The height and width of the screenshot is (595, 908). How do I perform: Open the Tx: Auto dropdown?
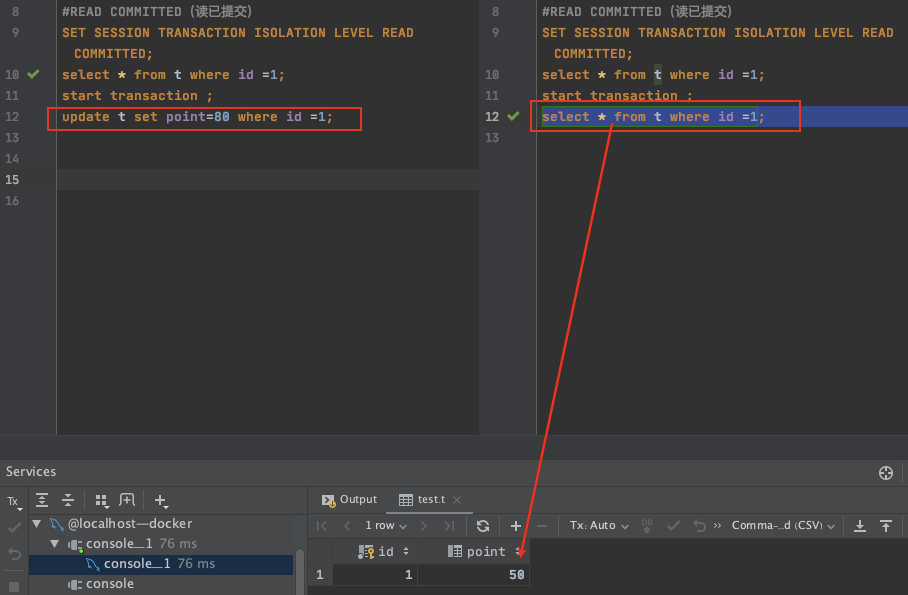599,525
